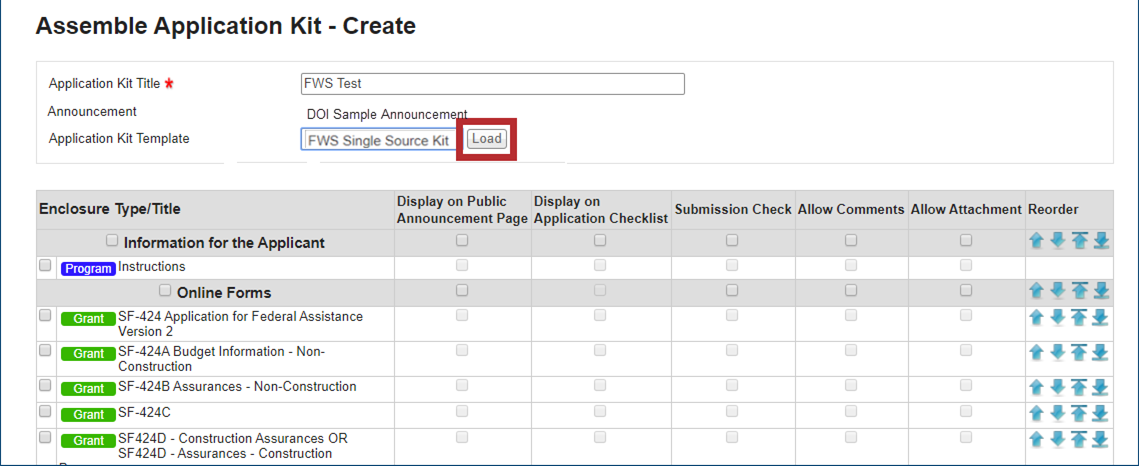
Task: Move SF-424C row to the bottom
Action: [x=1101, y=413]
